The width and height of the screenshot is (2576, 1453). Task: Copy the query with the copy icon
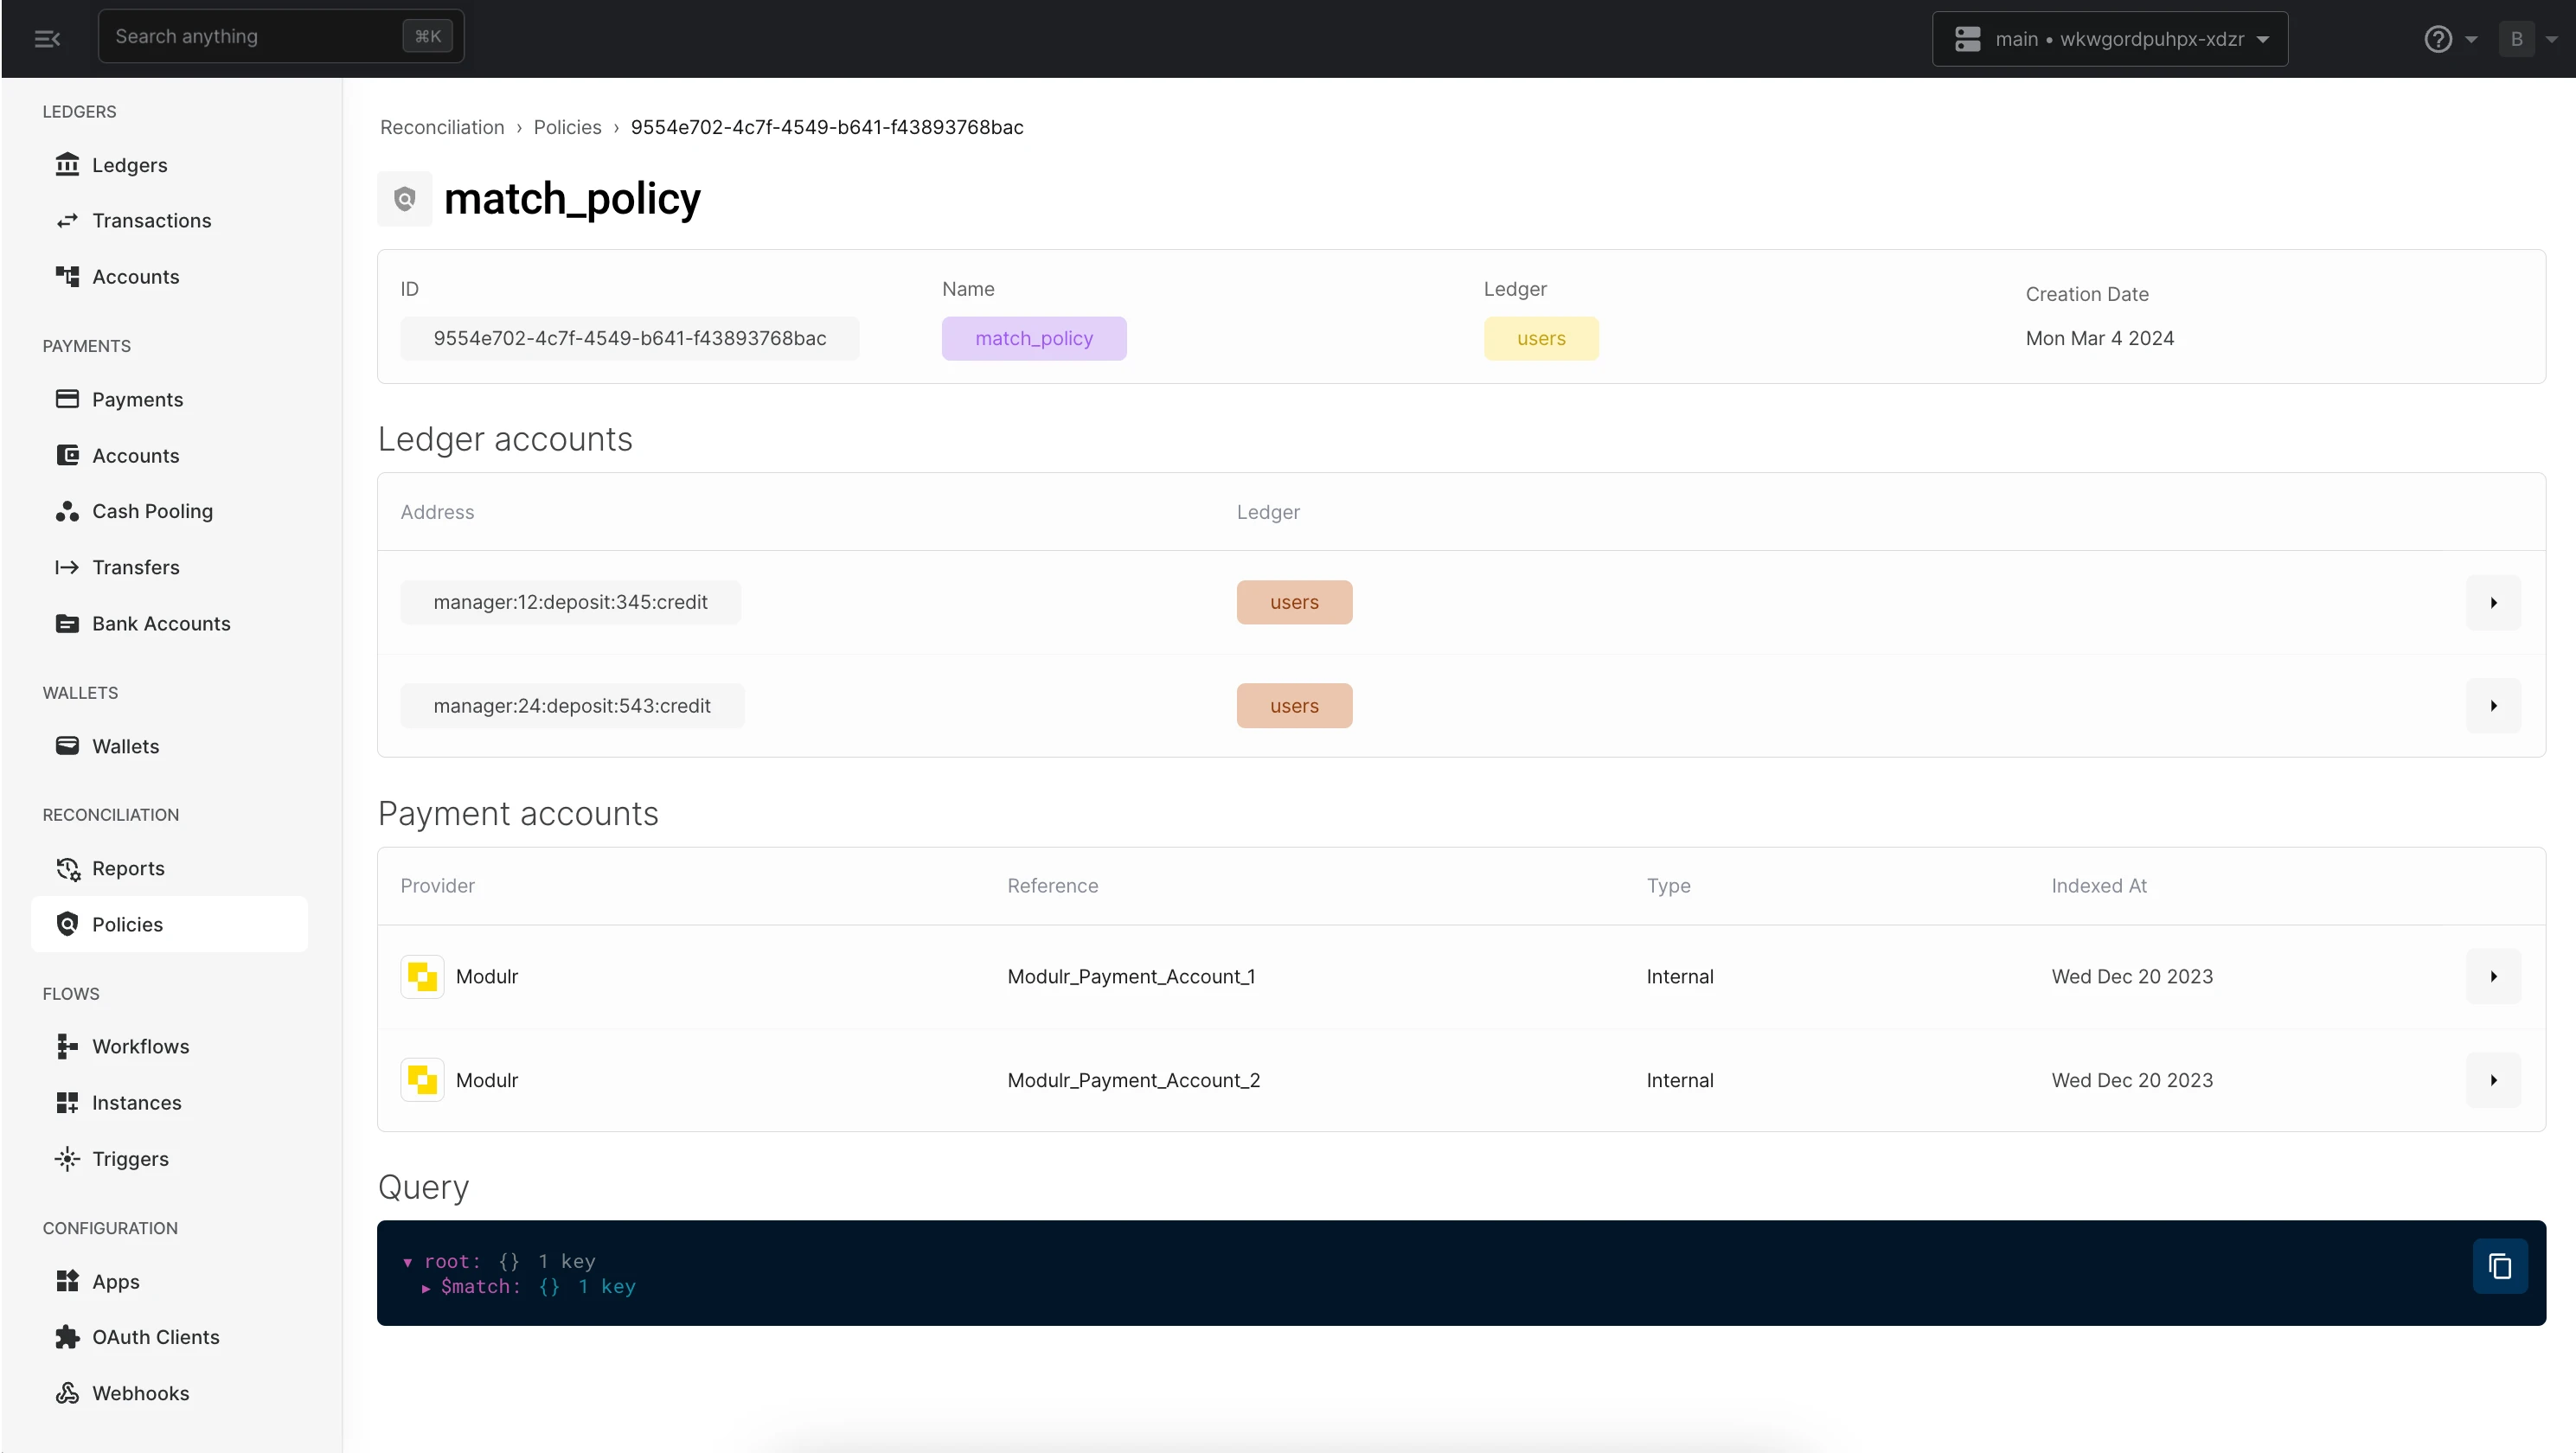tap(2499, 1266)
